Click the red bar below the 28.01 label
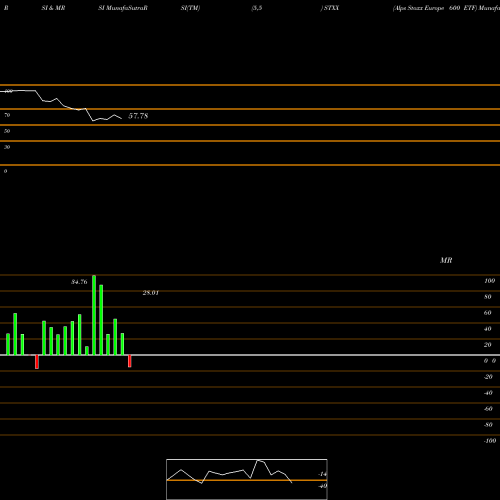This screenshot has width=500, height=500. tap(130, 361)
